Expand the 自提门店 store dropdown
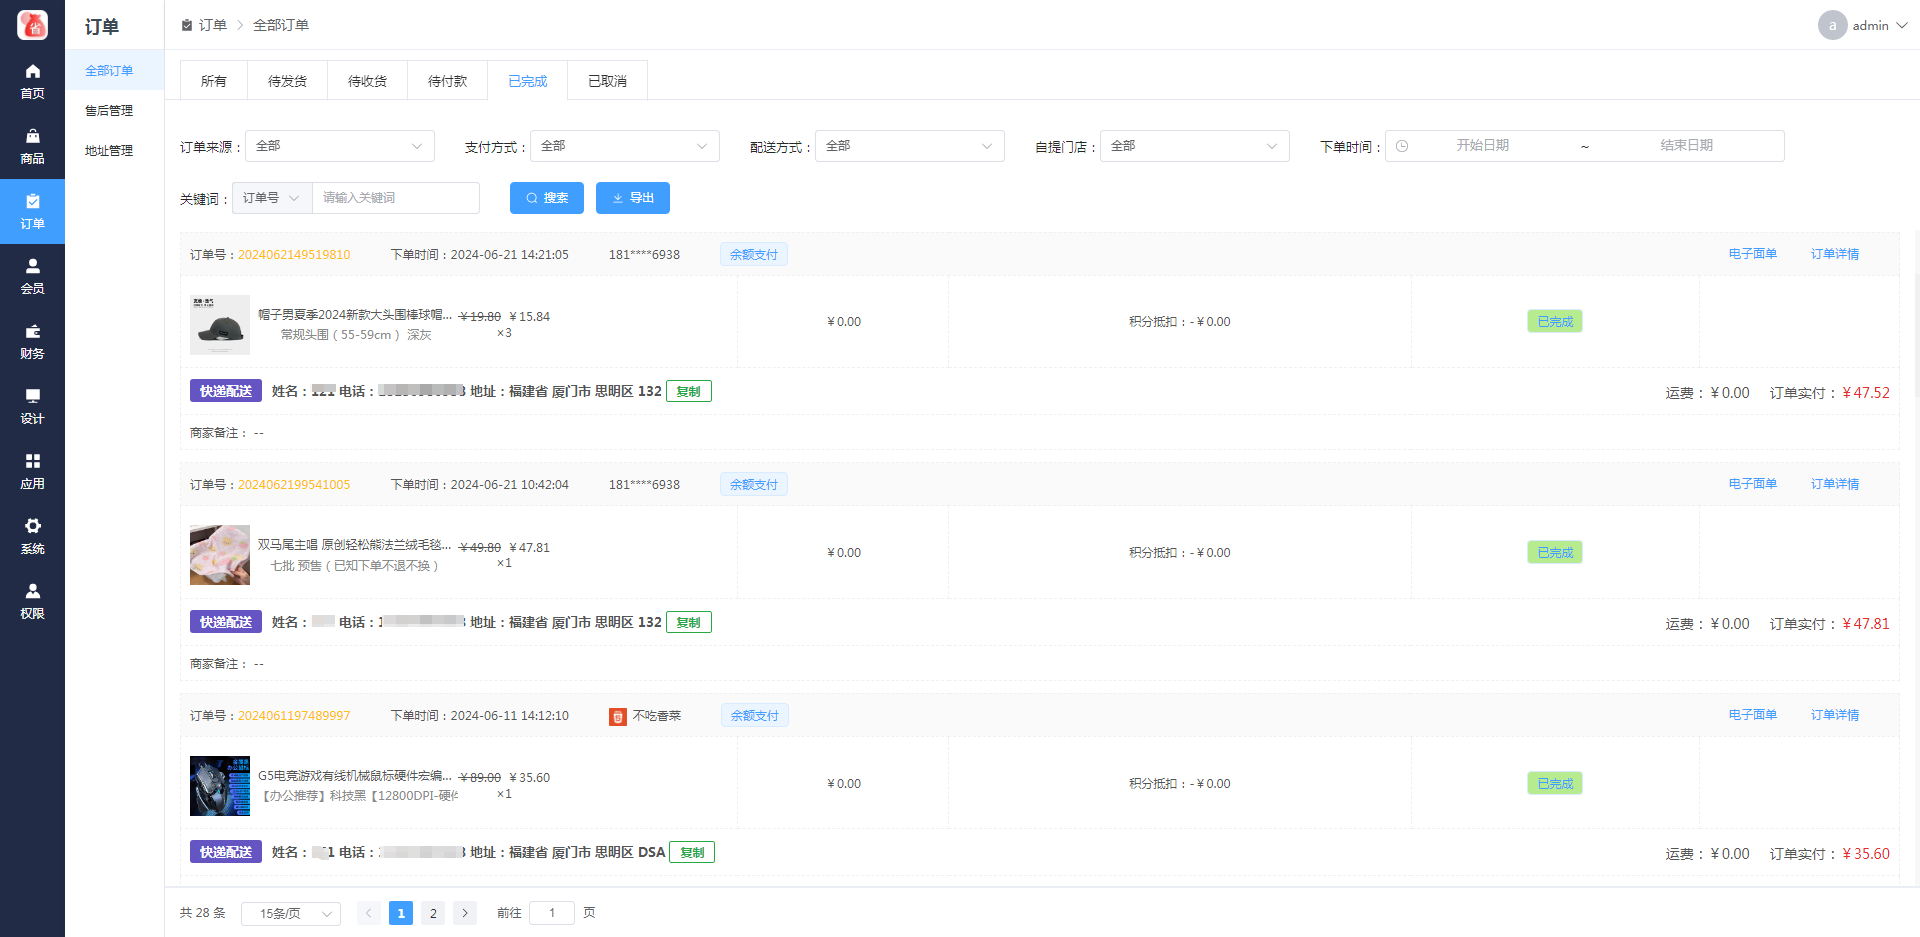The height and width of the screenshot is (937, 1920). click(1194, 146)
